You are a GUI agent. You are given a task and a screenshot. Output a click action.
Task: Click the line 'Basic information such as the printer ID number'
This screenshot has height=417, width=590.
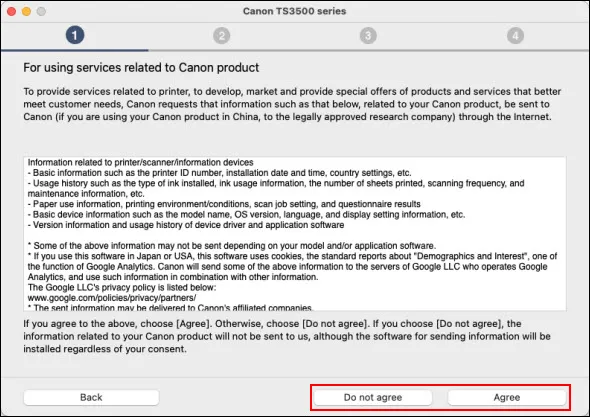(219, 173)
